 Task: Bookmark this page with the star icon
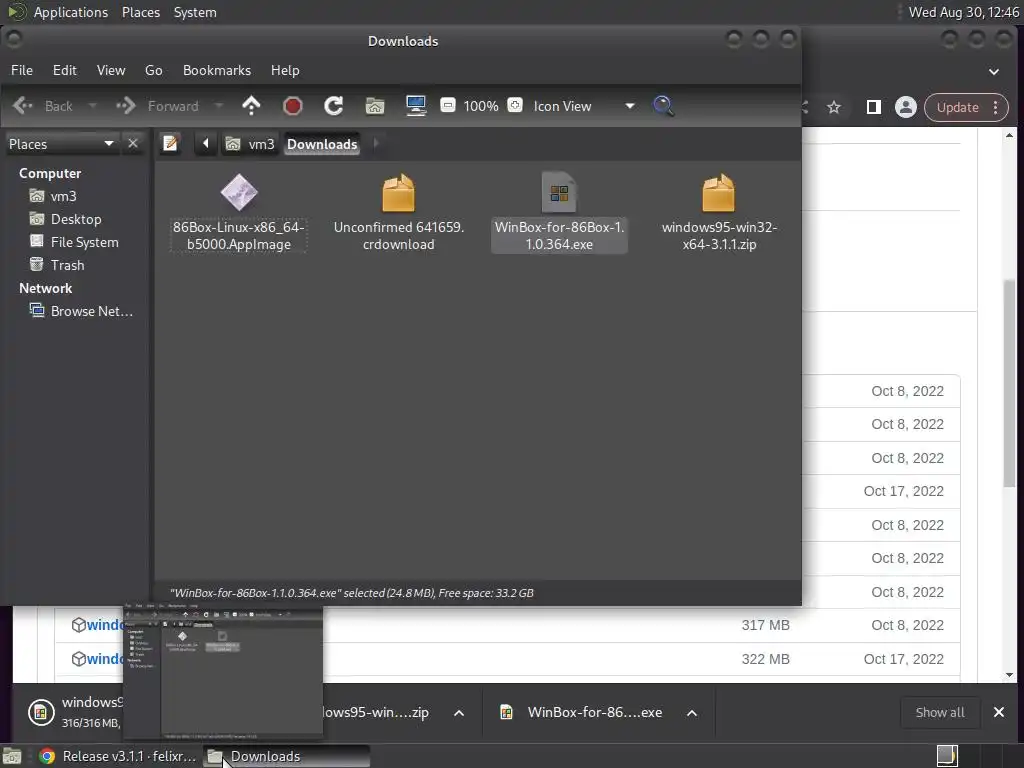pyautogui.click(x=834, y=107)
